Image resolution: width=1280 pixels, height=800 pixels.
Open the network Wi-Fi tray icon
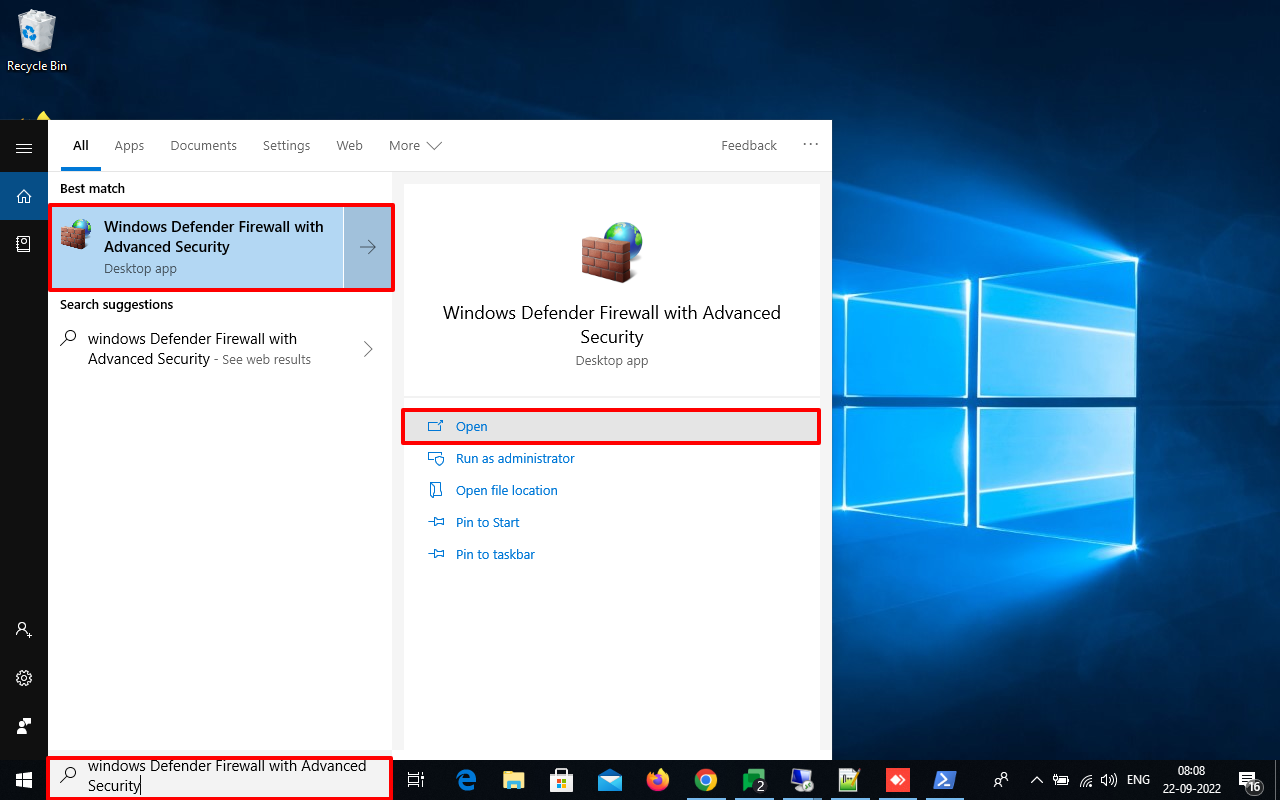[x=1085, y=780]
